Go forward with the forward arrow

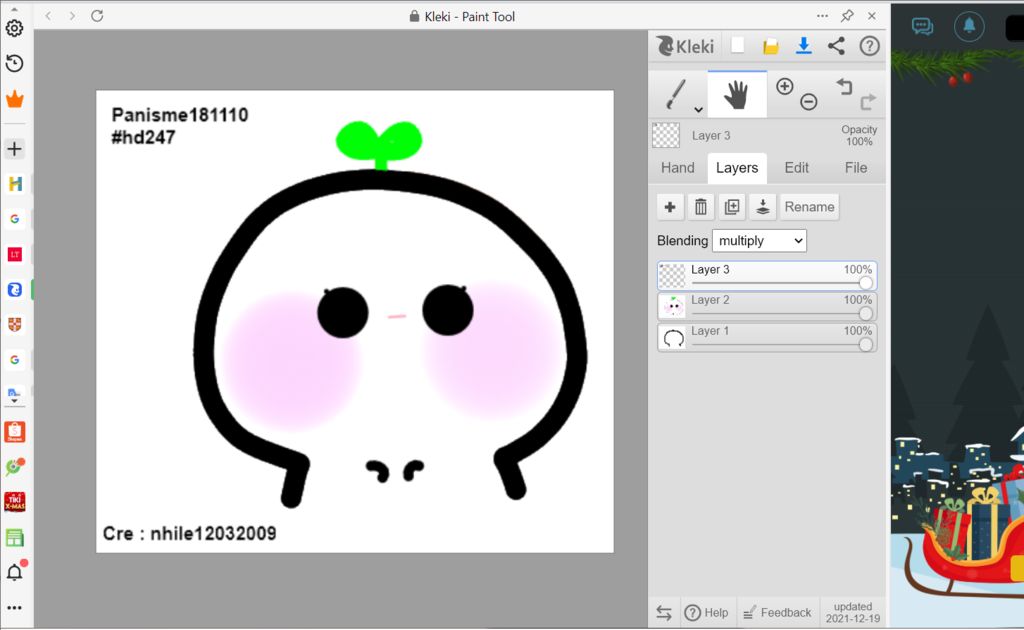pyautogui.click(x=72, y=16)
